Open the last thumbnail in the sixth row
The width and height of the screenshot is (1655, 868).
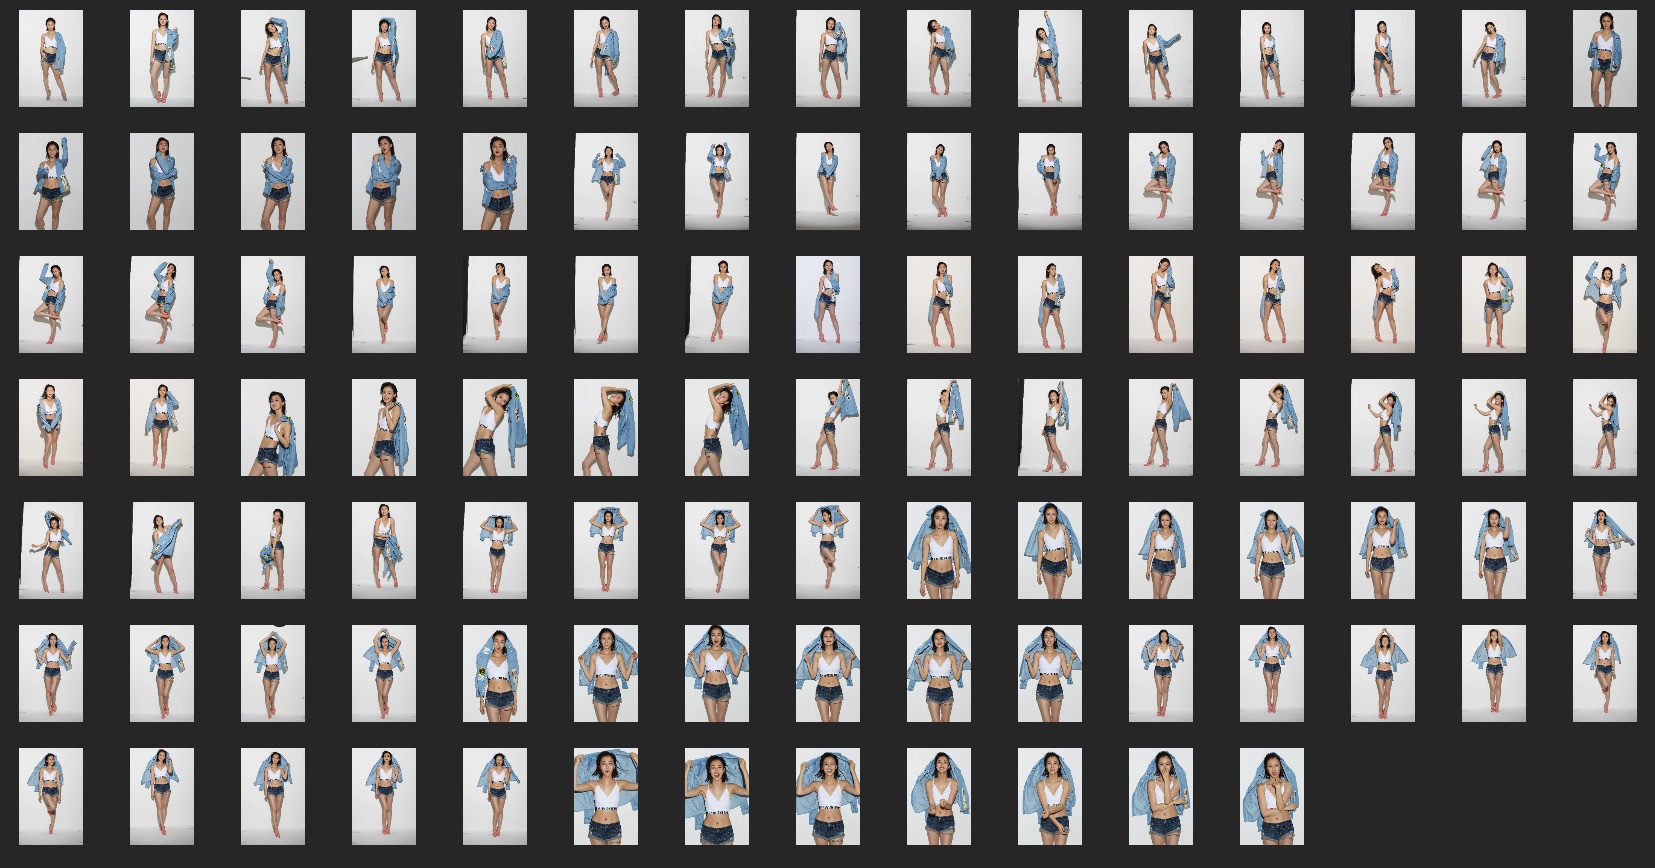click(x=1605, y=674)
